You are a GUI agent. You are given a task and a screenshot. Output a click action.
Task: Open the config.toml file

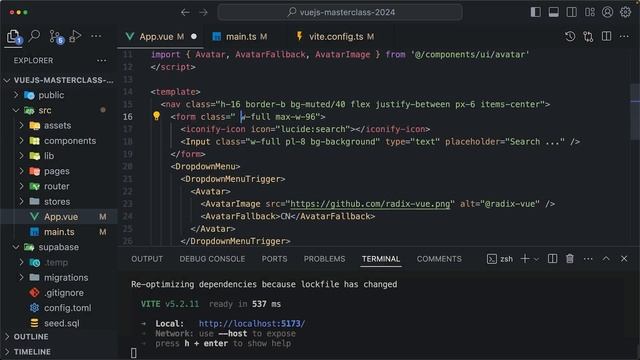click(59, 308)
